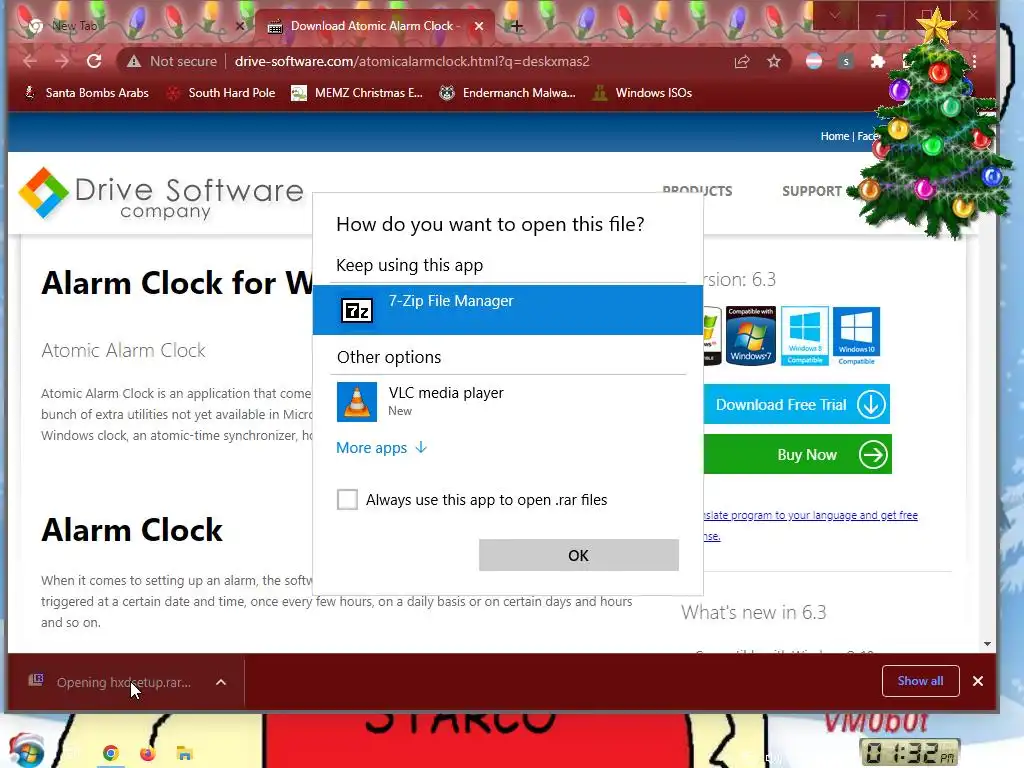1024x768 pixels.
Task: Open Endermanch Malware bookmark
Action: tap(507, 93)
